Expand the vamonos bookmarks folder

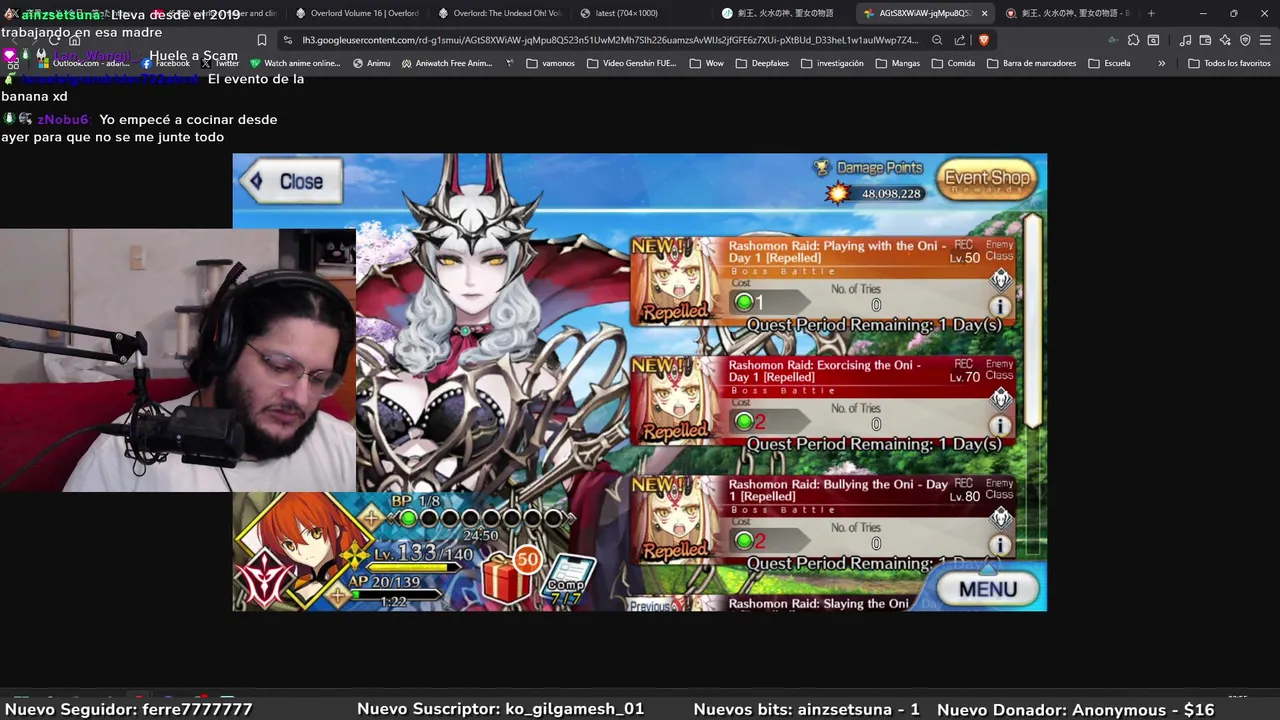(550, 63)
